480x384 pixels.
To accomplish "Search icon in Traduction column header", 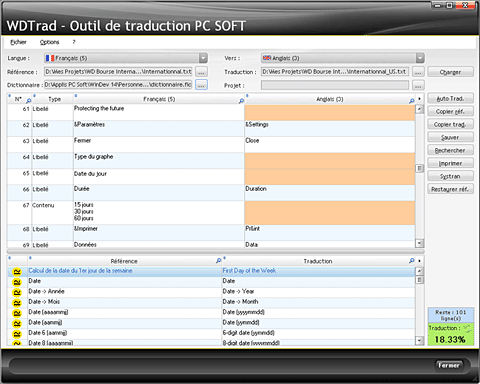I will click(412, 261).
